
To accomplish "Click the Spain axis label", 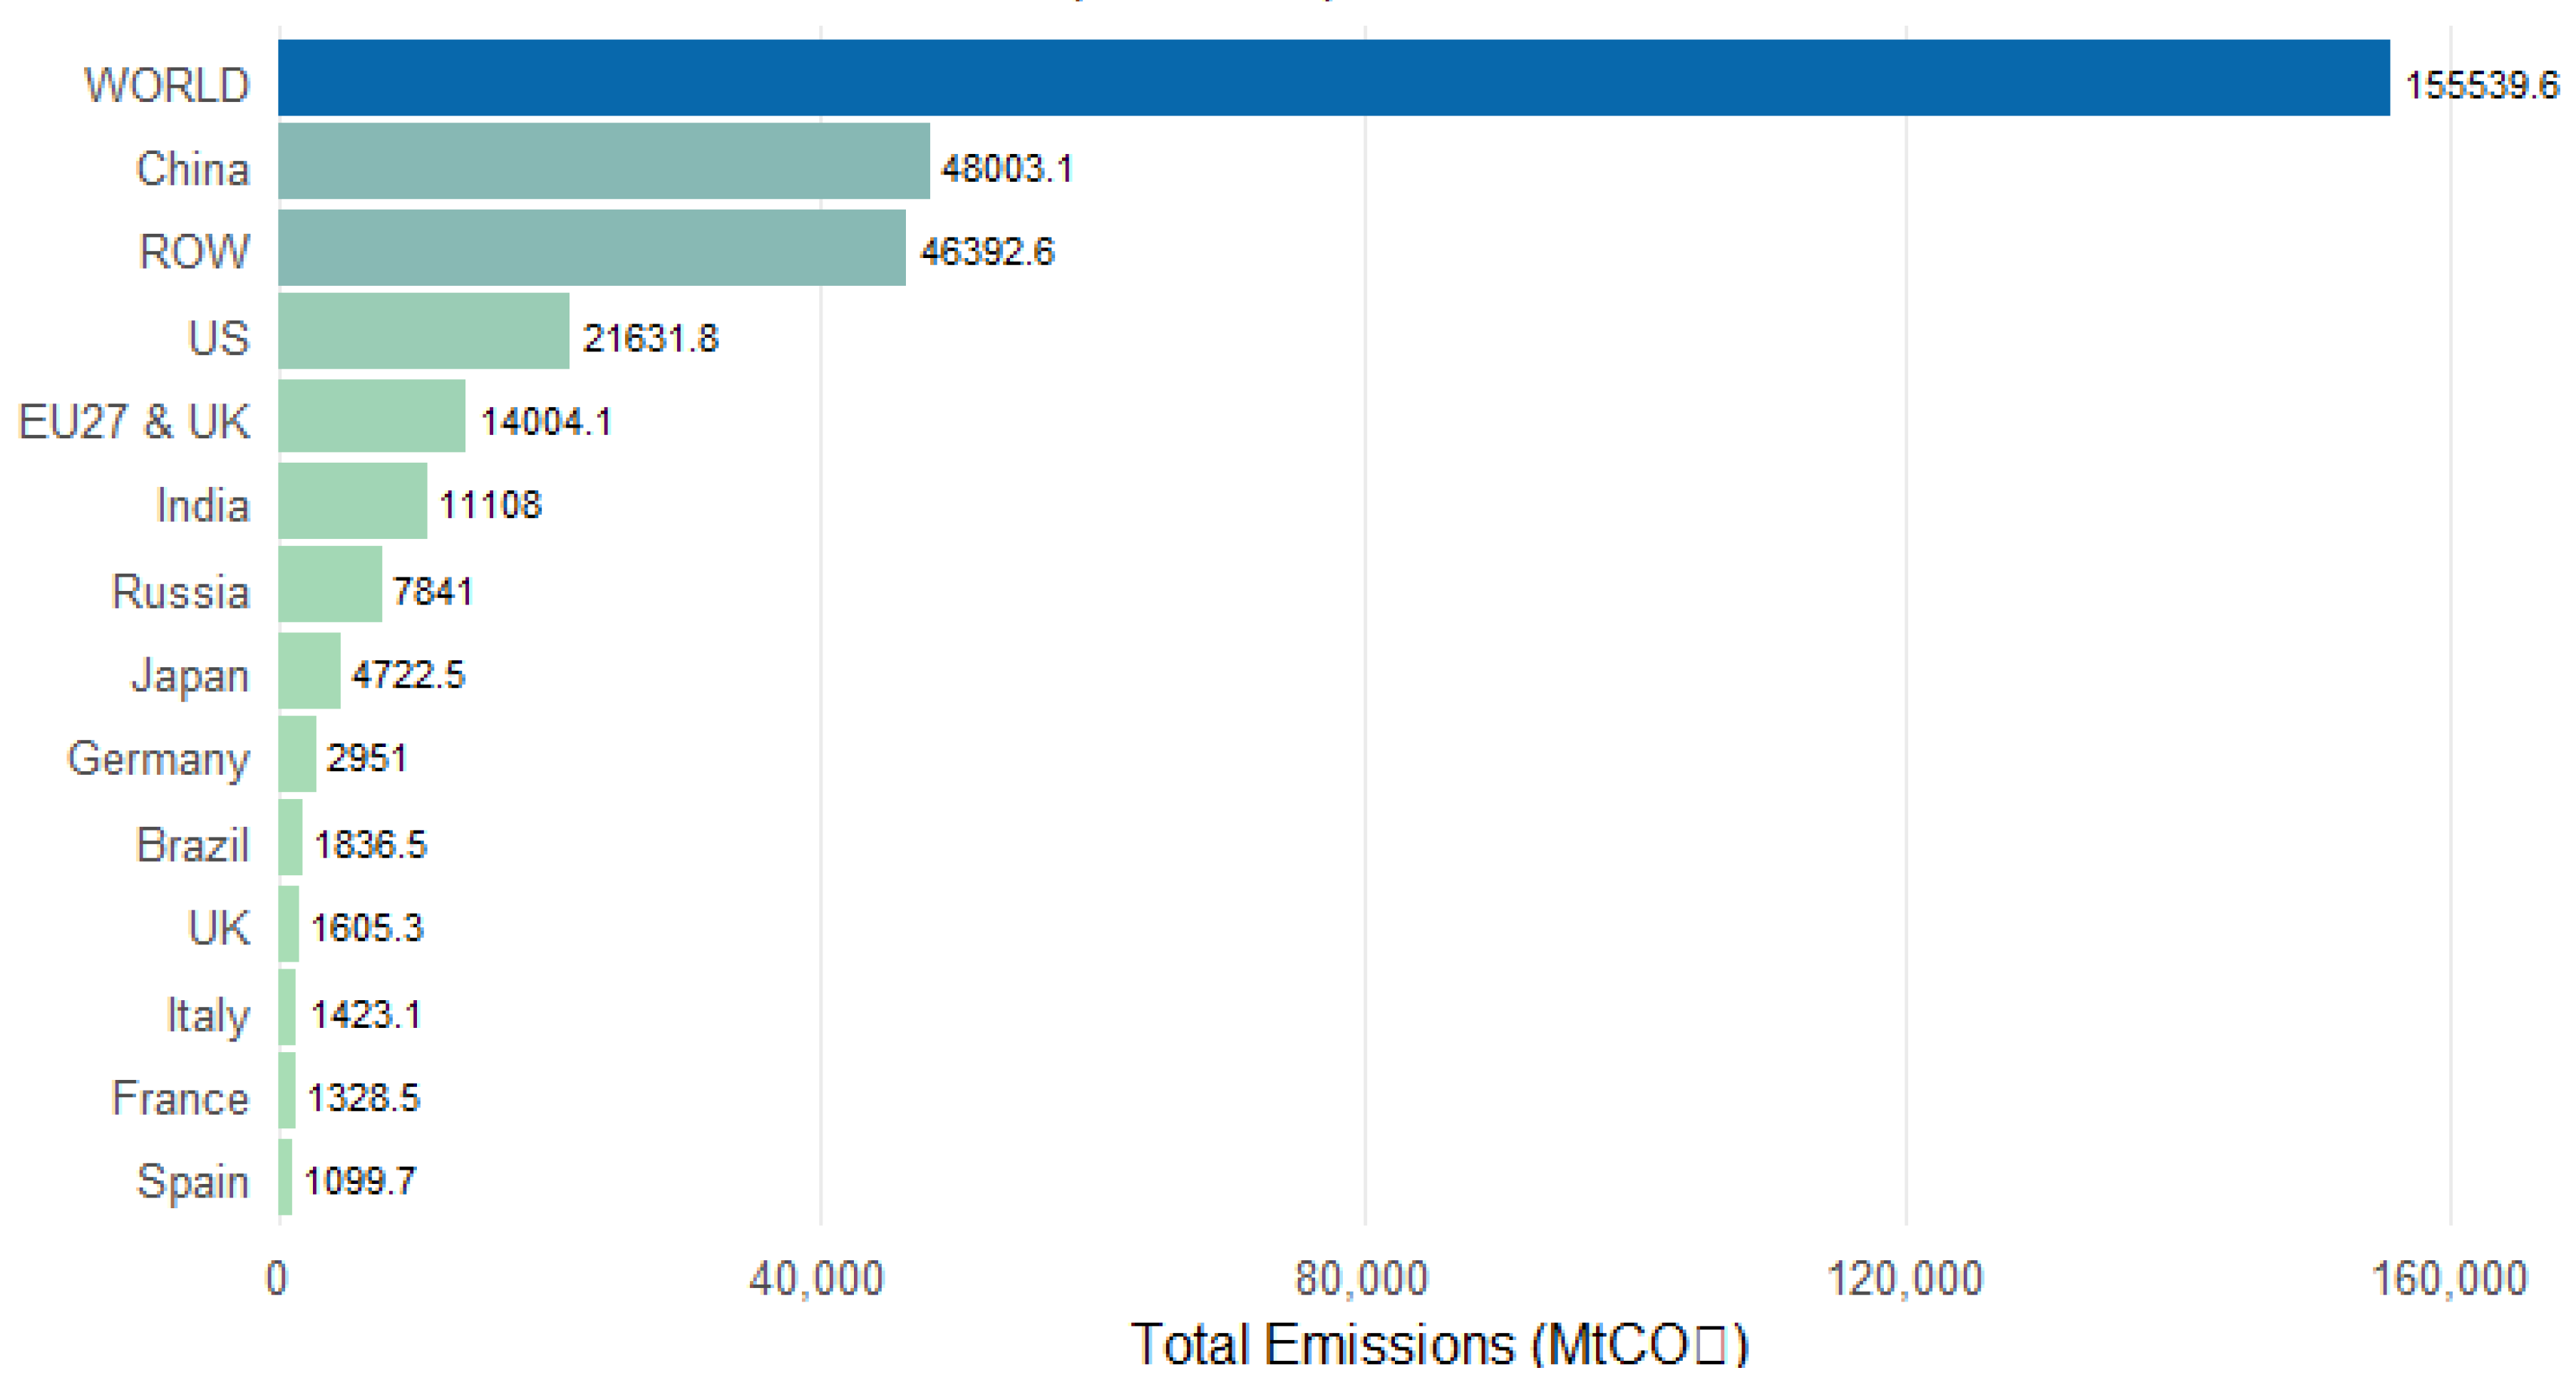I will click(x=192, y=1182).
